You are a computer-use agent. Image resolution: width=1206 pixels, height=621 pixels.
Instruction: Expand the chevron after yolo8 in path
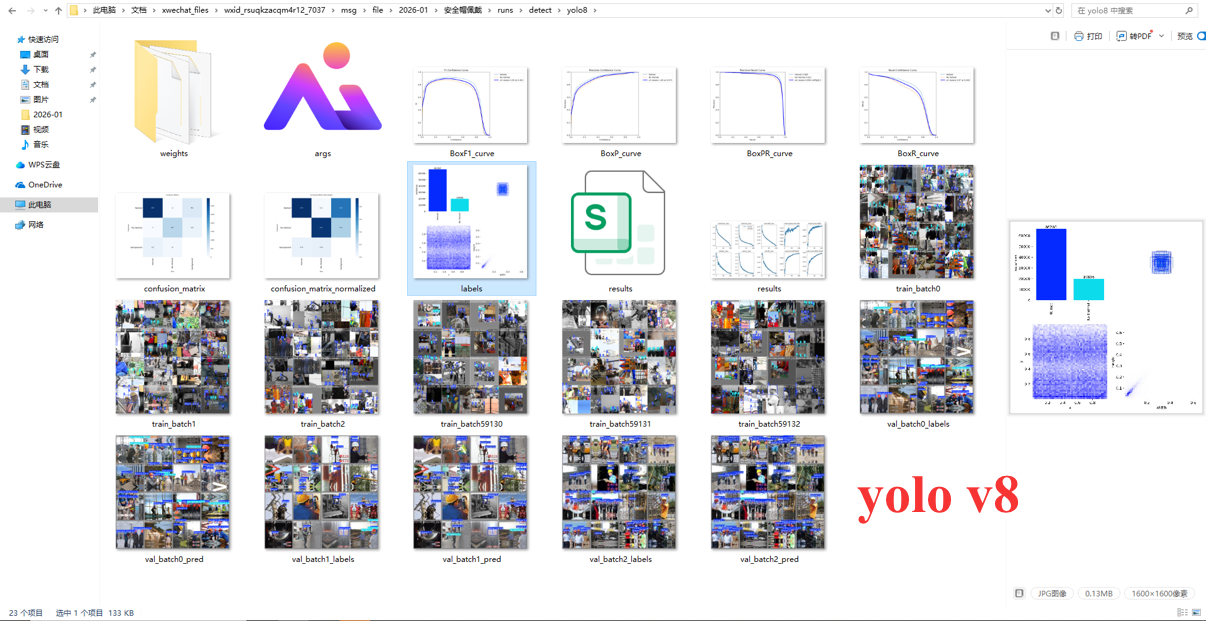pyautogui.click(x=595, y=10)
